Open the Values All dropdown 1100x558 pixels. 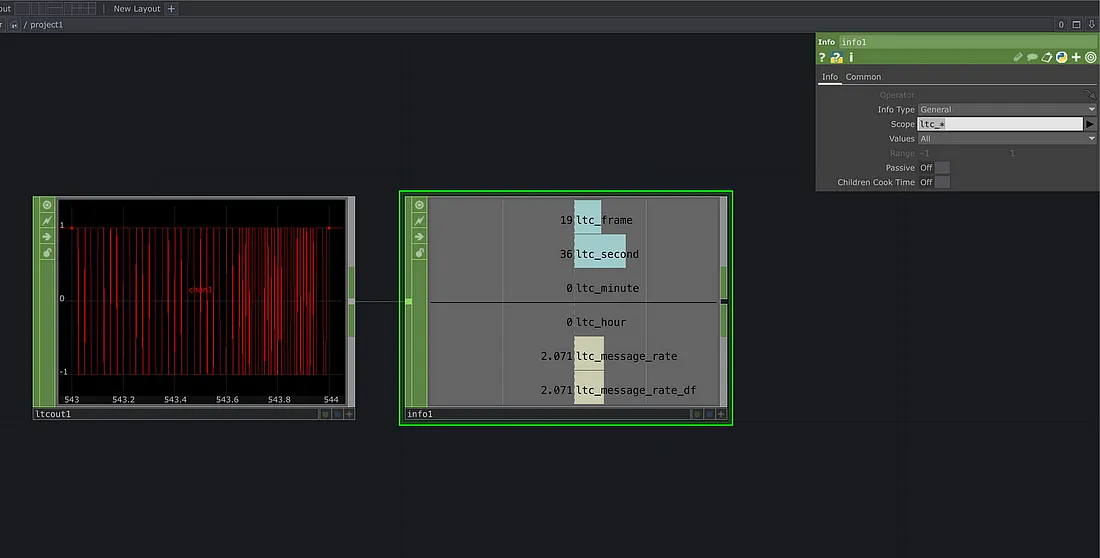(x=1007, y=139)
